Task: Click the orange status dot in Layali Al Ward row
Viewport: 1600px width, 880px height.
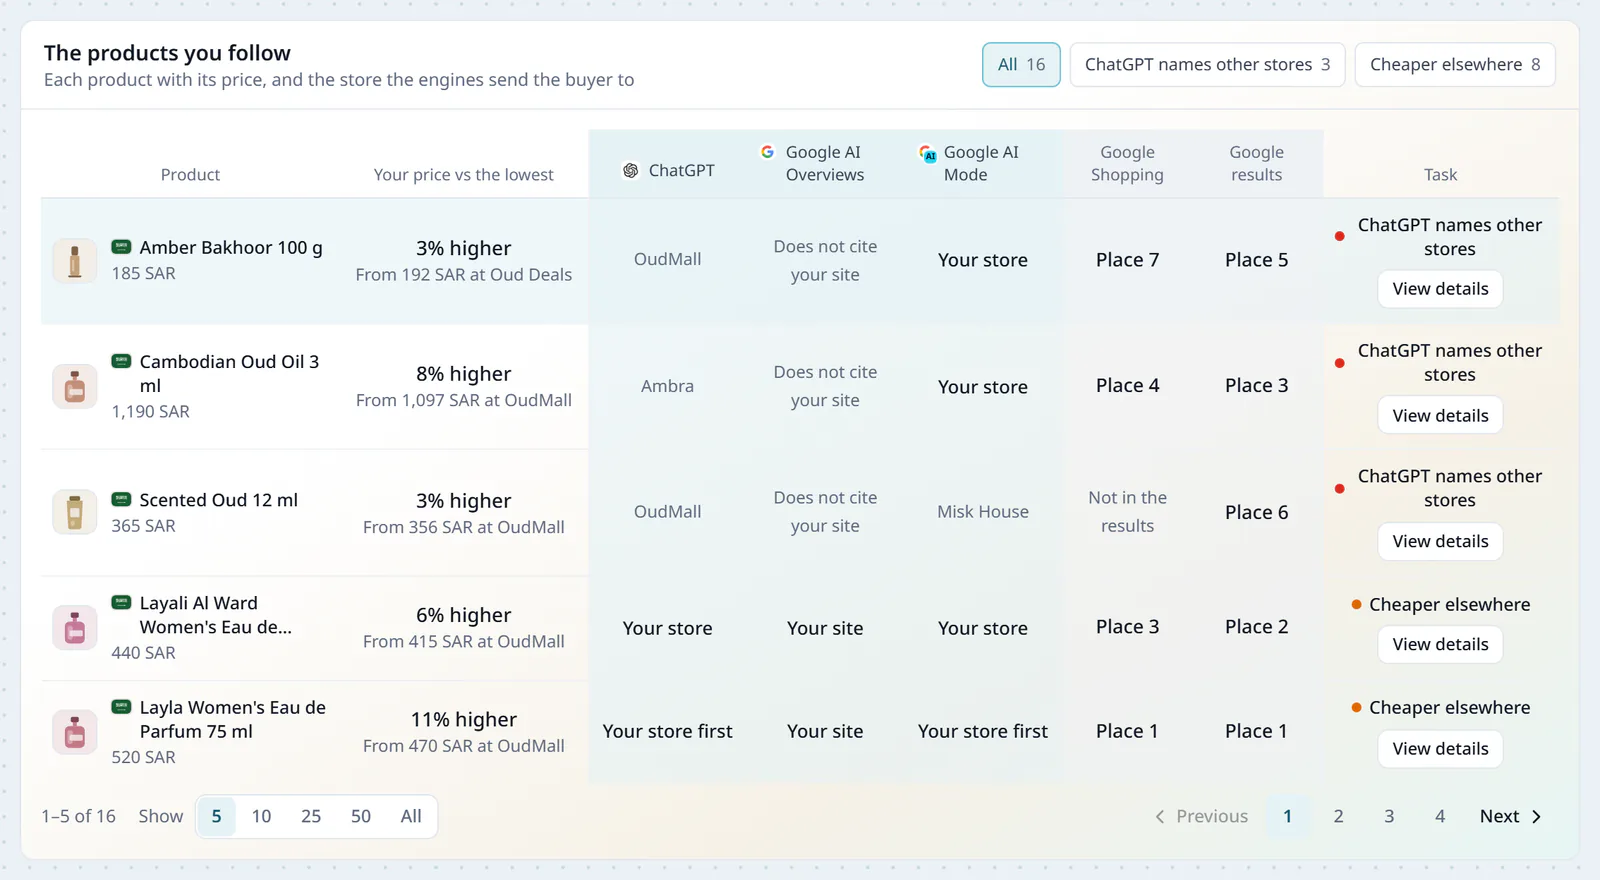Action: (1356, 604)
